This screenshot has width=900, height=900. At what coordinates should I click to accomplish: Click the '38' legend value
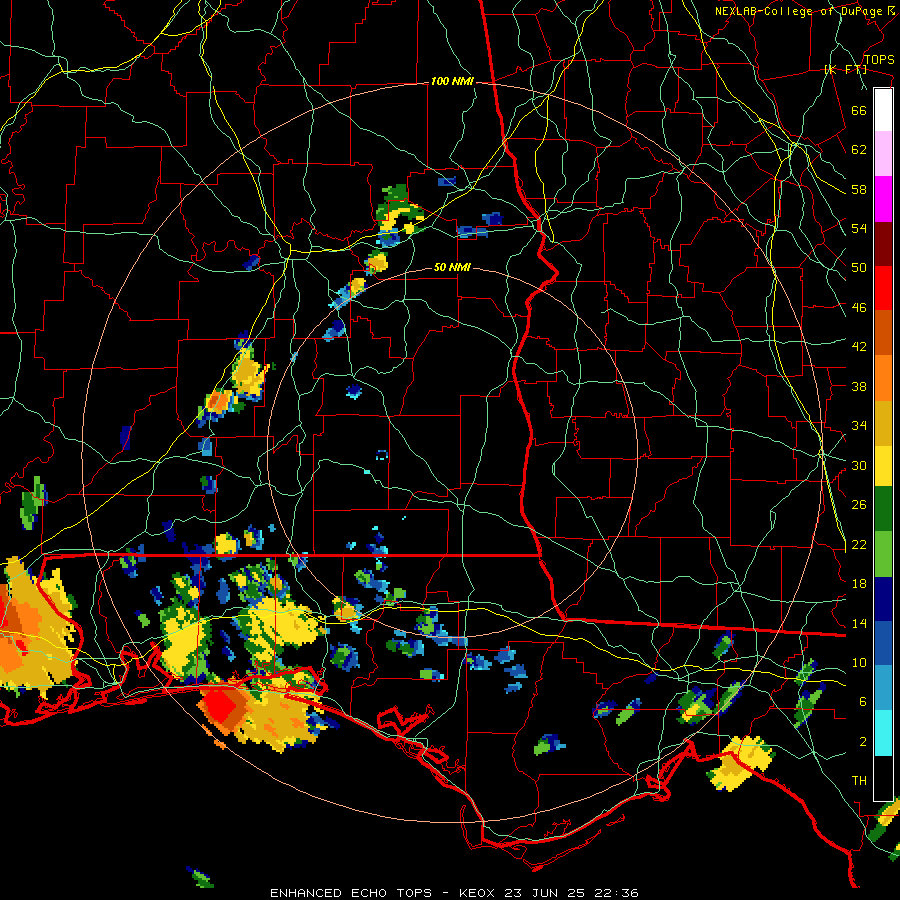(x=859, y=386)
